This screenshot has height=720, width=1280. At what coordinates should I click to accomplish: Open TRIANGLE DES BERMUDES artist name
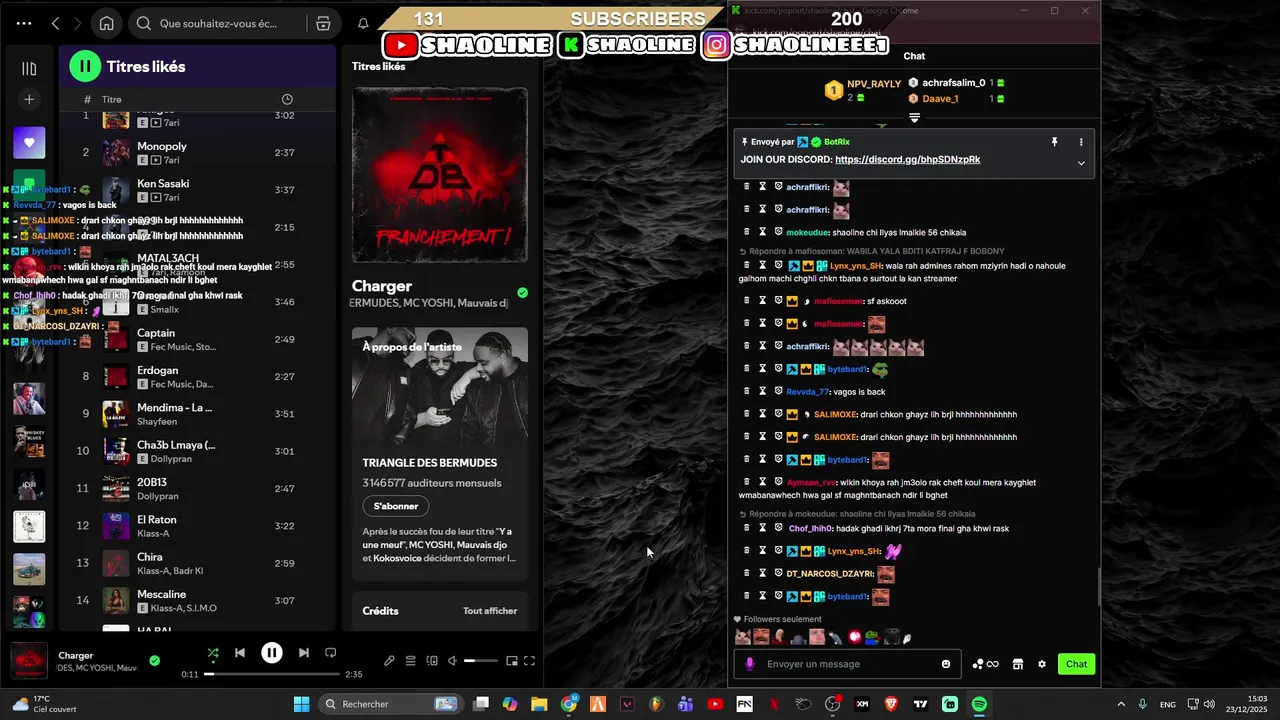[x=429, y=463]
